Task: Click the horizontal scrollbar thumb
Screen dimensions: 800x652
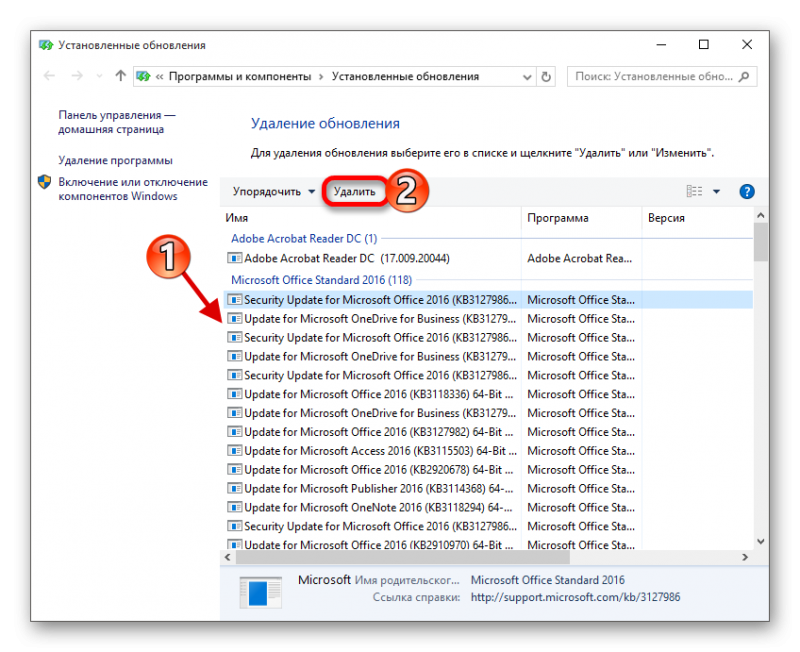Action: pyautogui.click(x=402, y=557)
